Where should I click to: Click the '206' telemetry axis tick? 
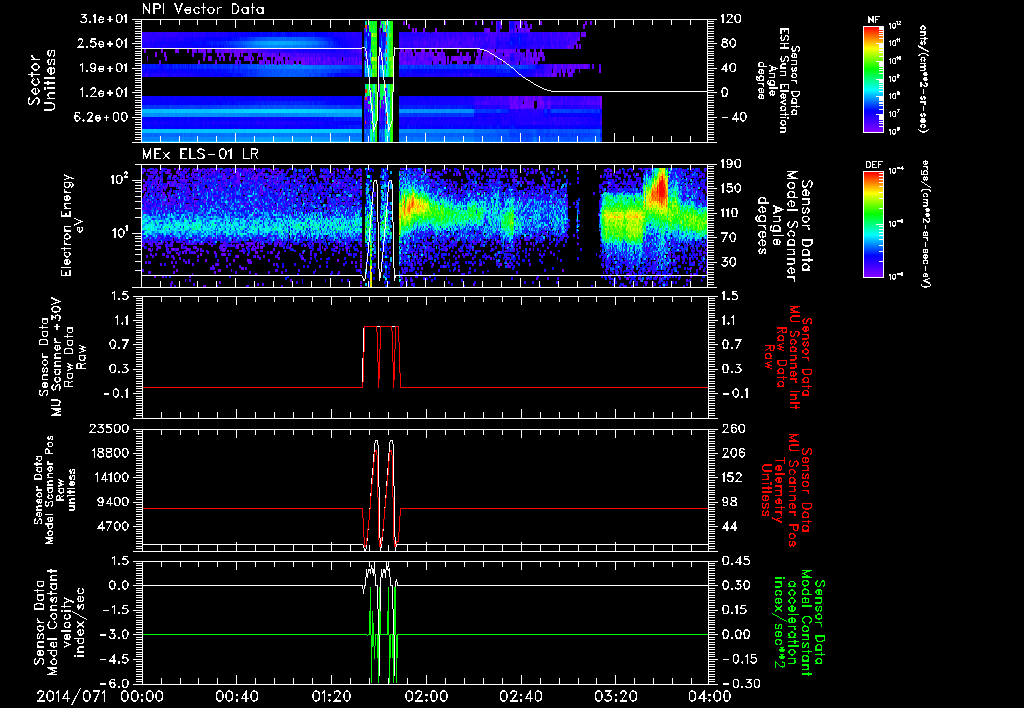(x=732, y=453)
